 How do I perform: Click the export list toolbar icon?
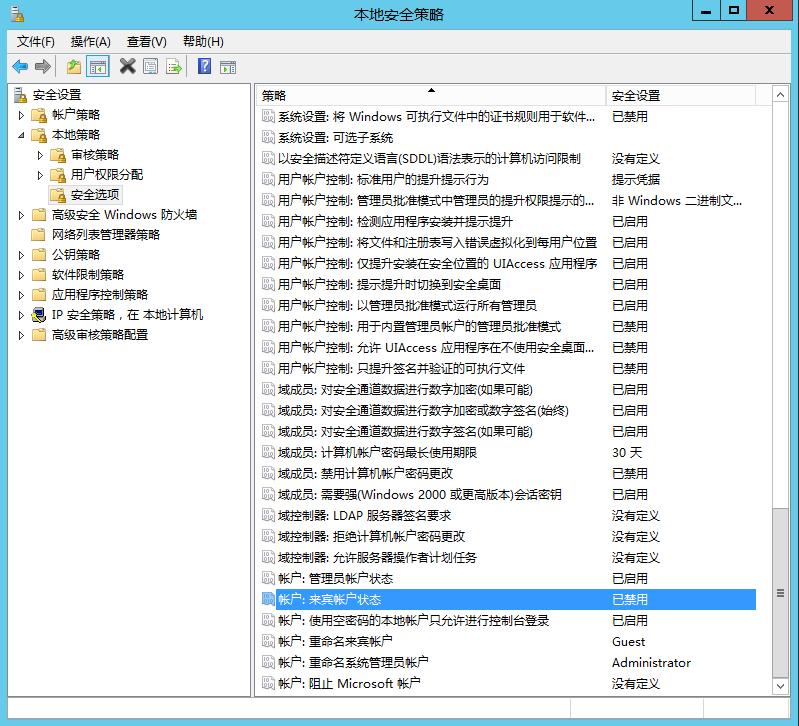(x=174, y=67)
